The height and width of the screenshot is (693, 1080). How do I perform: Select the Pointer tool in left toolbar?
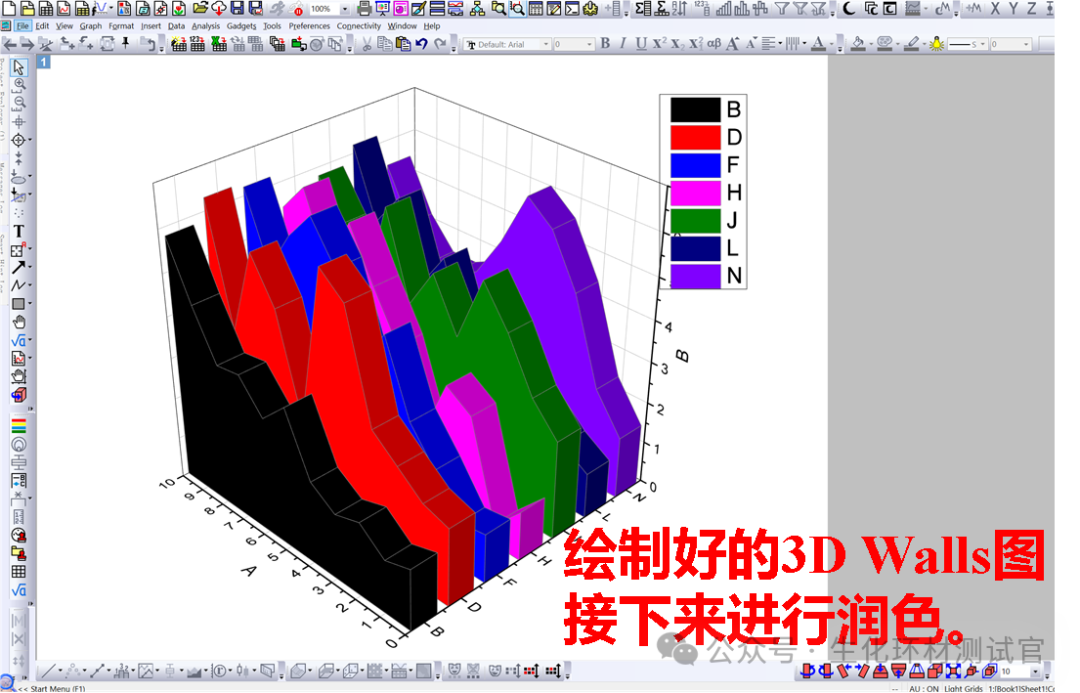(x=19, y=67)
